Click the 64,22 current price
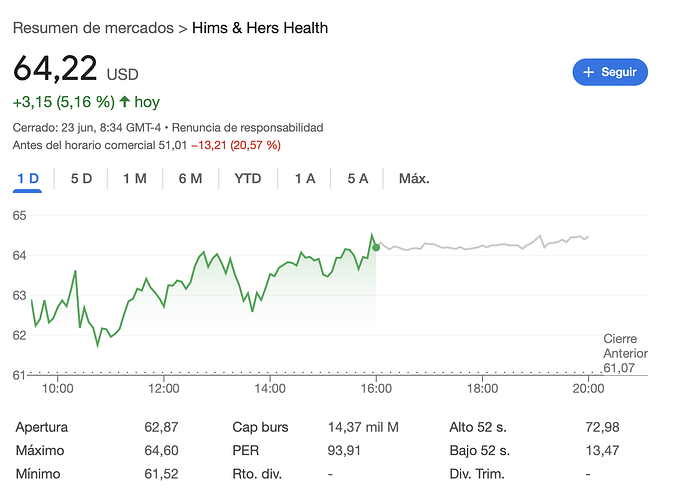 (55, 68)
